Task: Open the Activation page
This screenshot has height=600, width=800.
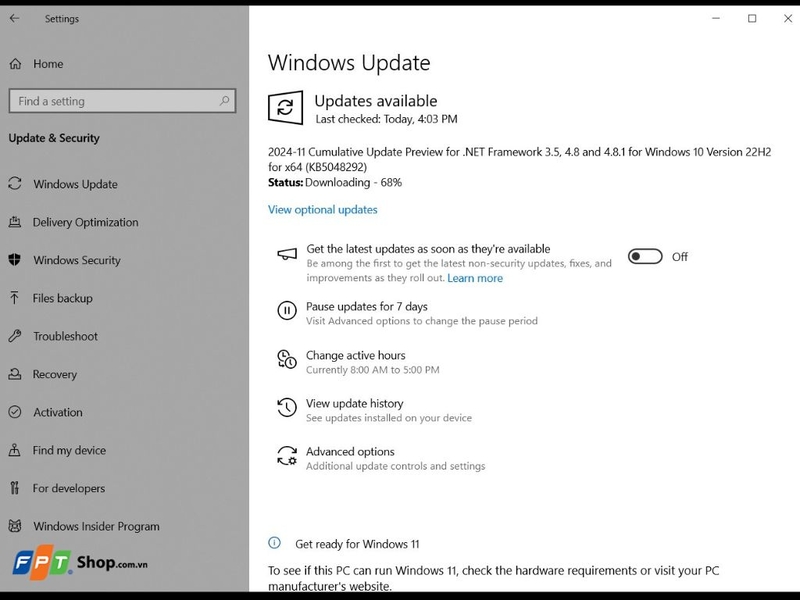Action: (x=58, y=412)
